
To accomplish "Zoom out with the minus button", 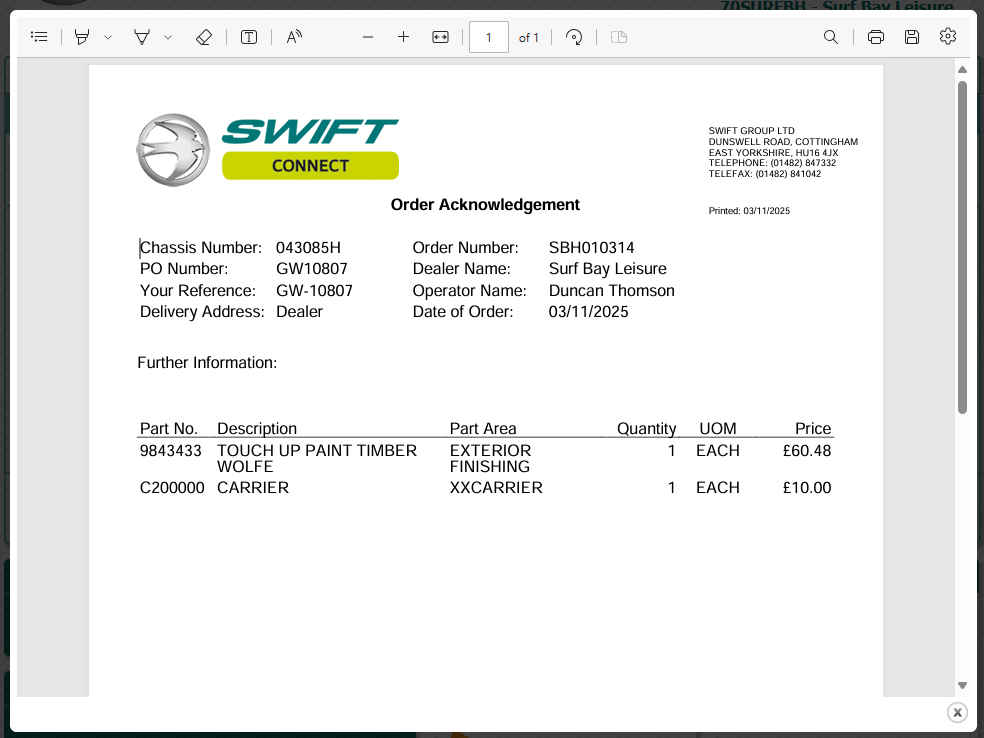I will click(368, 37).
